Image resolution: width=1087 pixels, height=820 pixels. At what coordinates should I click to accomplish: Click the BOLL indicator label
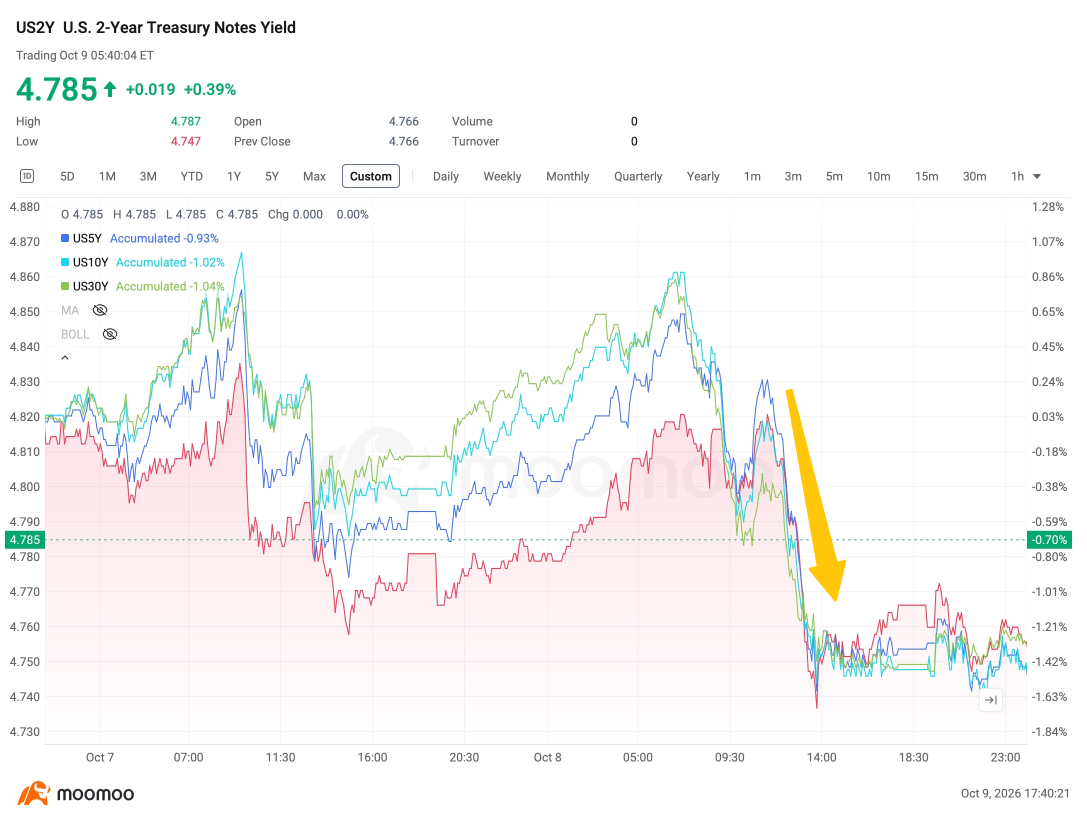pyautogui.click(x=75, y=334)
